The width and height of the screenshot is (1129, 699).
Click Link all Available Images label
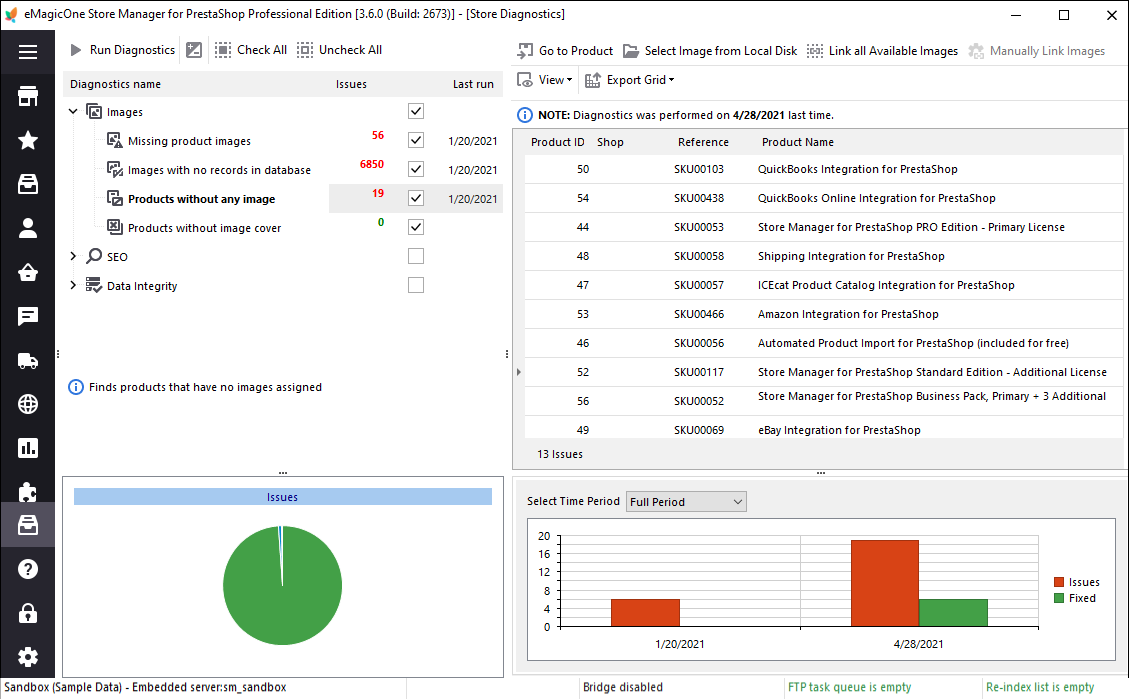(x=893, y=51)
